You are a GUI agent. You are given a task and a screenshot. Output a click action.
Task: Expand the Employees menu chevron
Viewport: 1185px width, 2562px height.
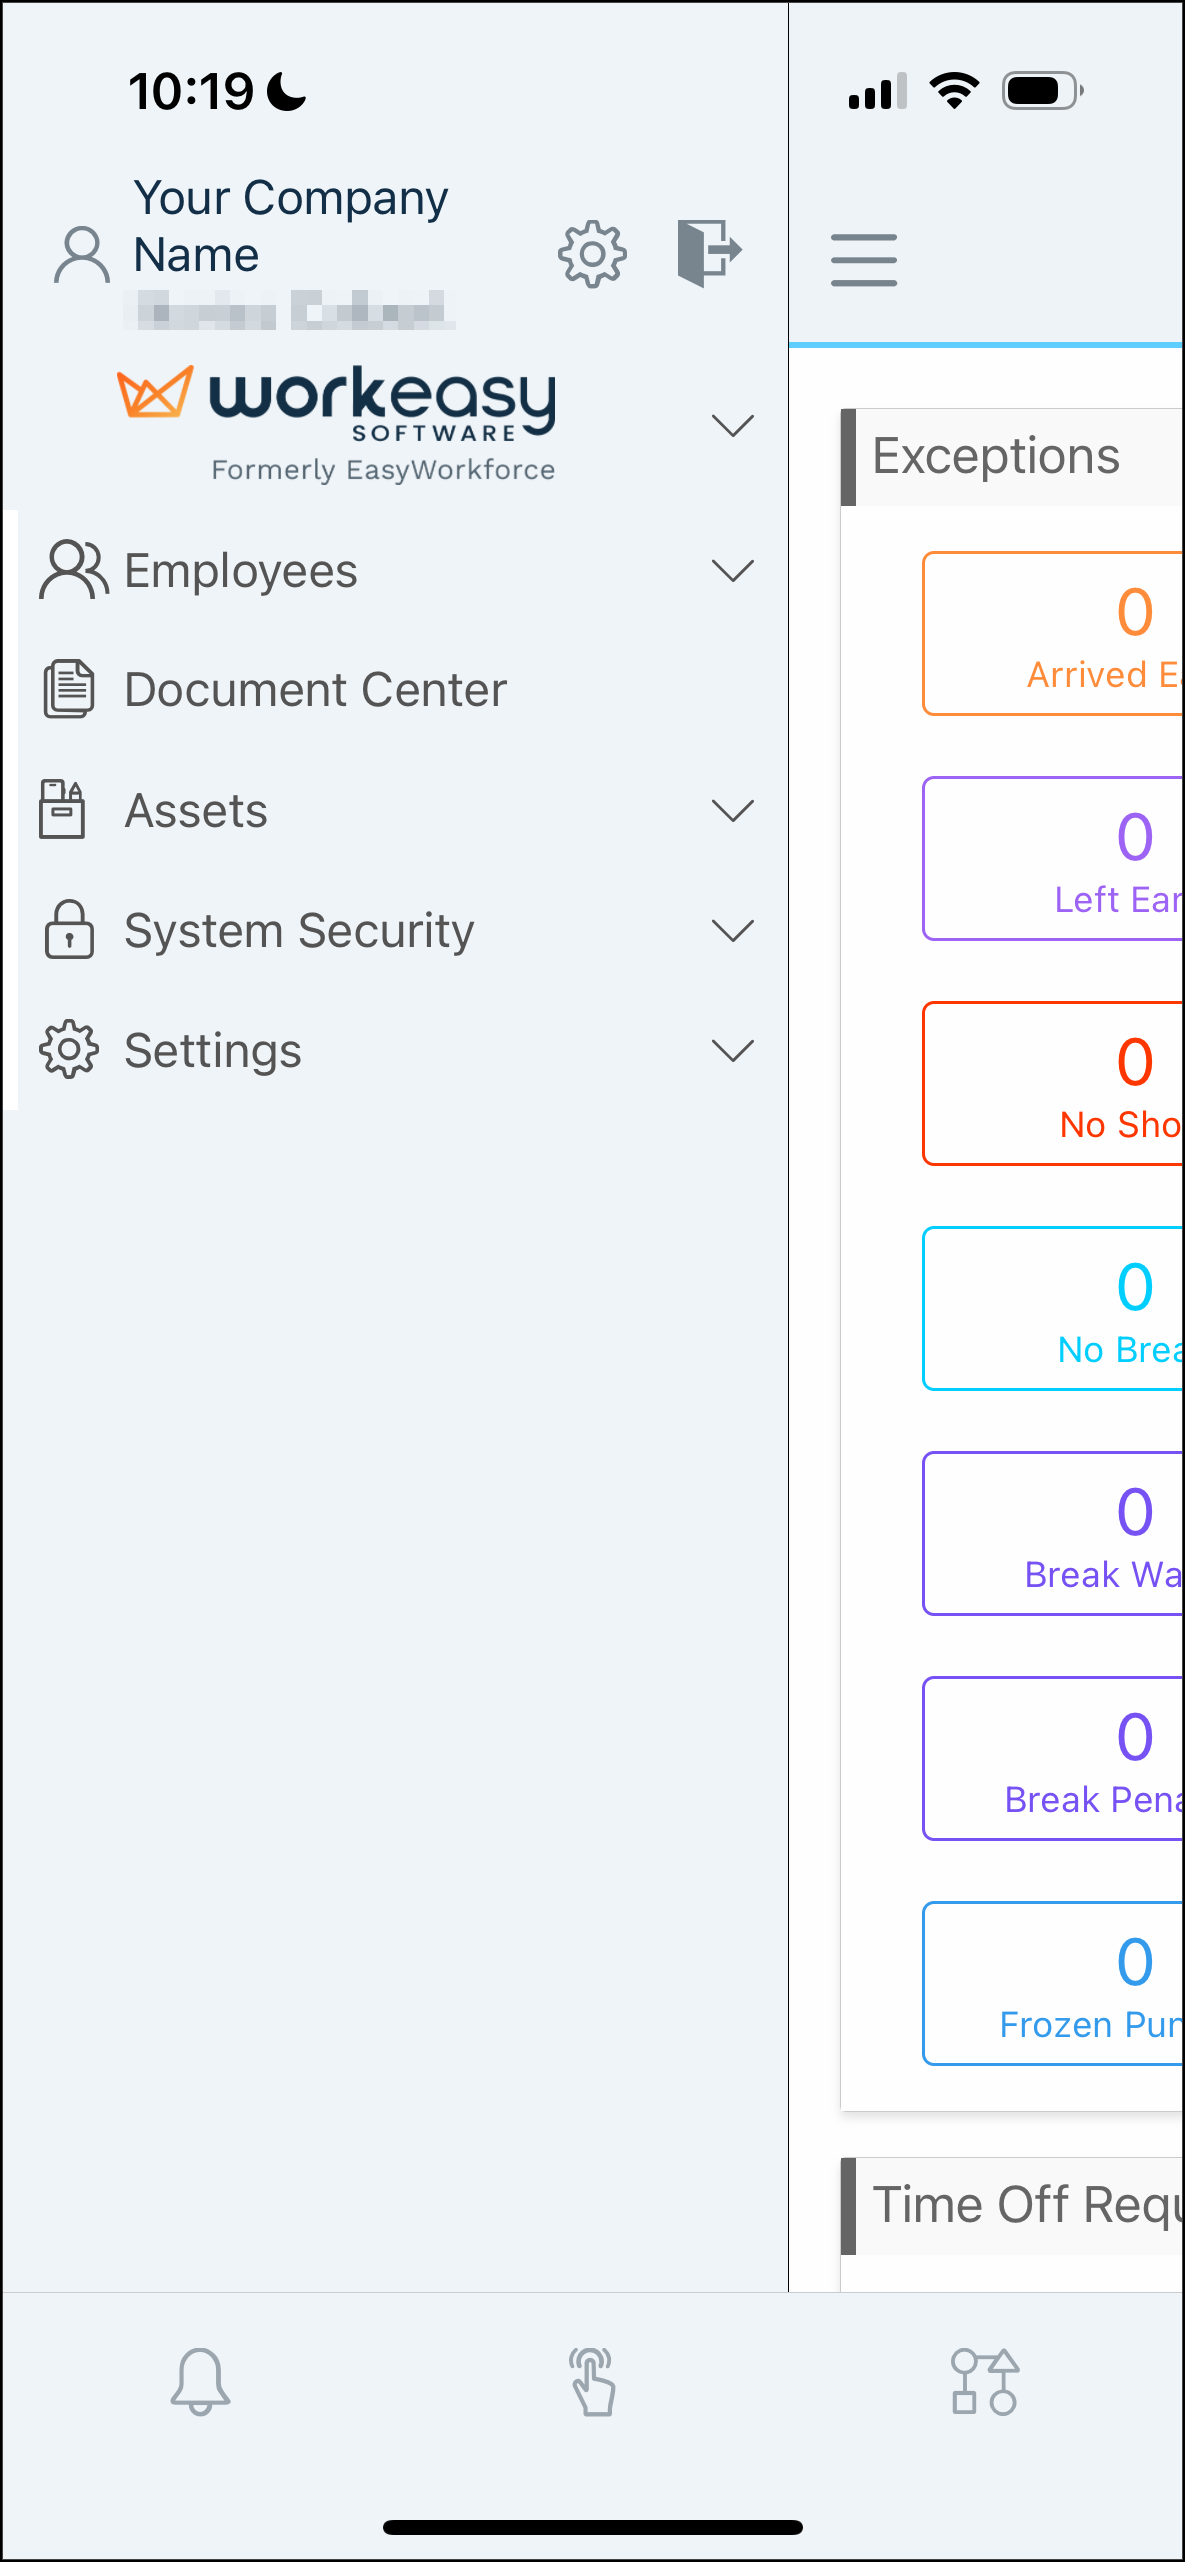(x=732, y=570)
